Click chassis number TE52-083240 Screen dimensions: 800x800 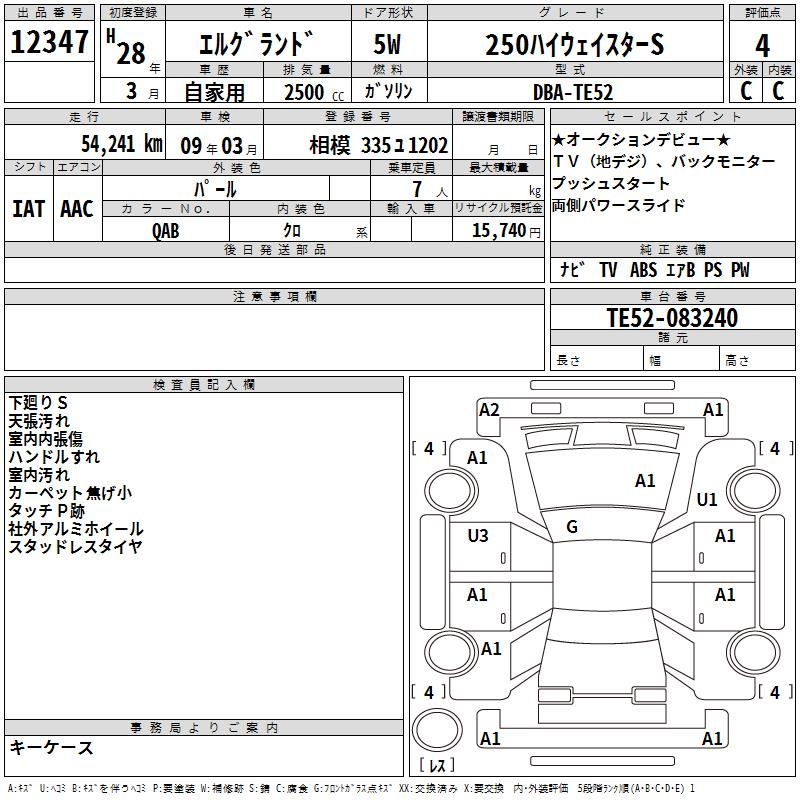(672, 318)
